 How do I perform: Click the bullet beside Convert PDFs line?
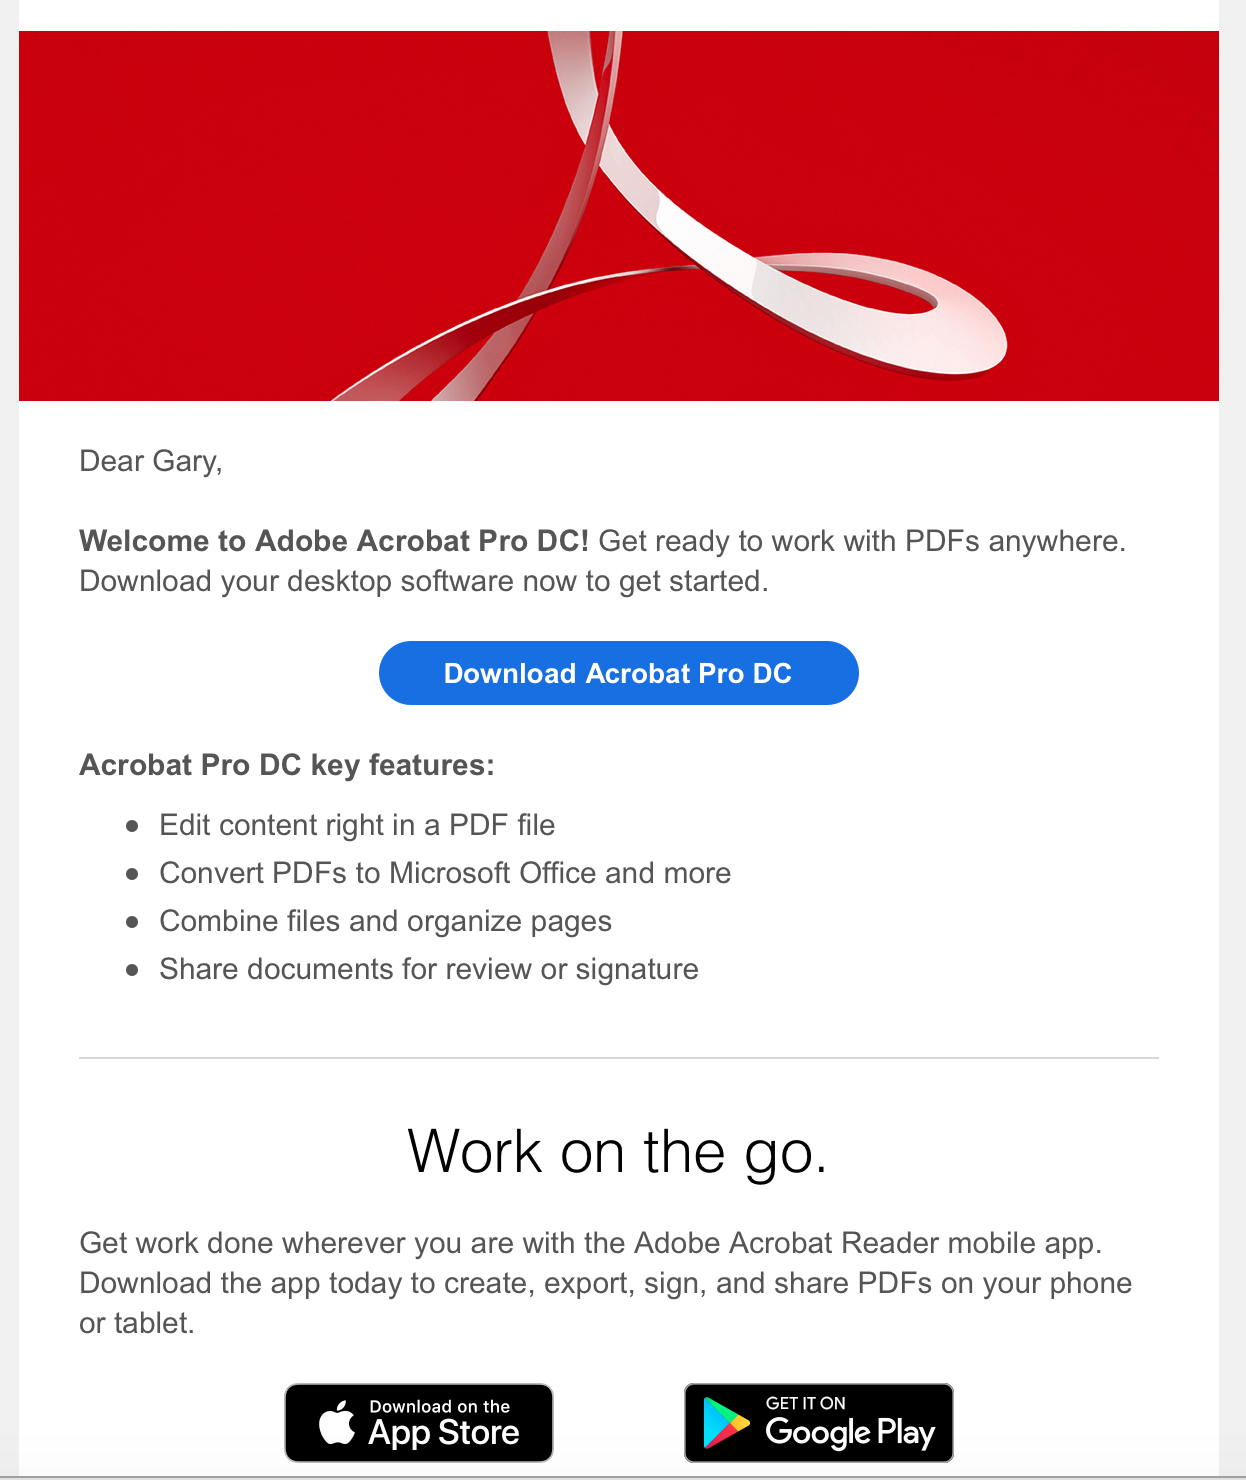tap(133, 874)
